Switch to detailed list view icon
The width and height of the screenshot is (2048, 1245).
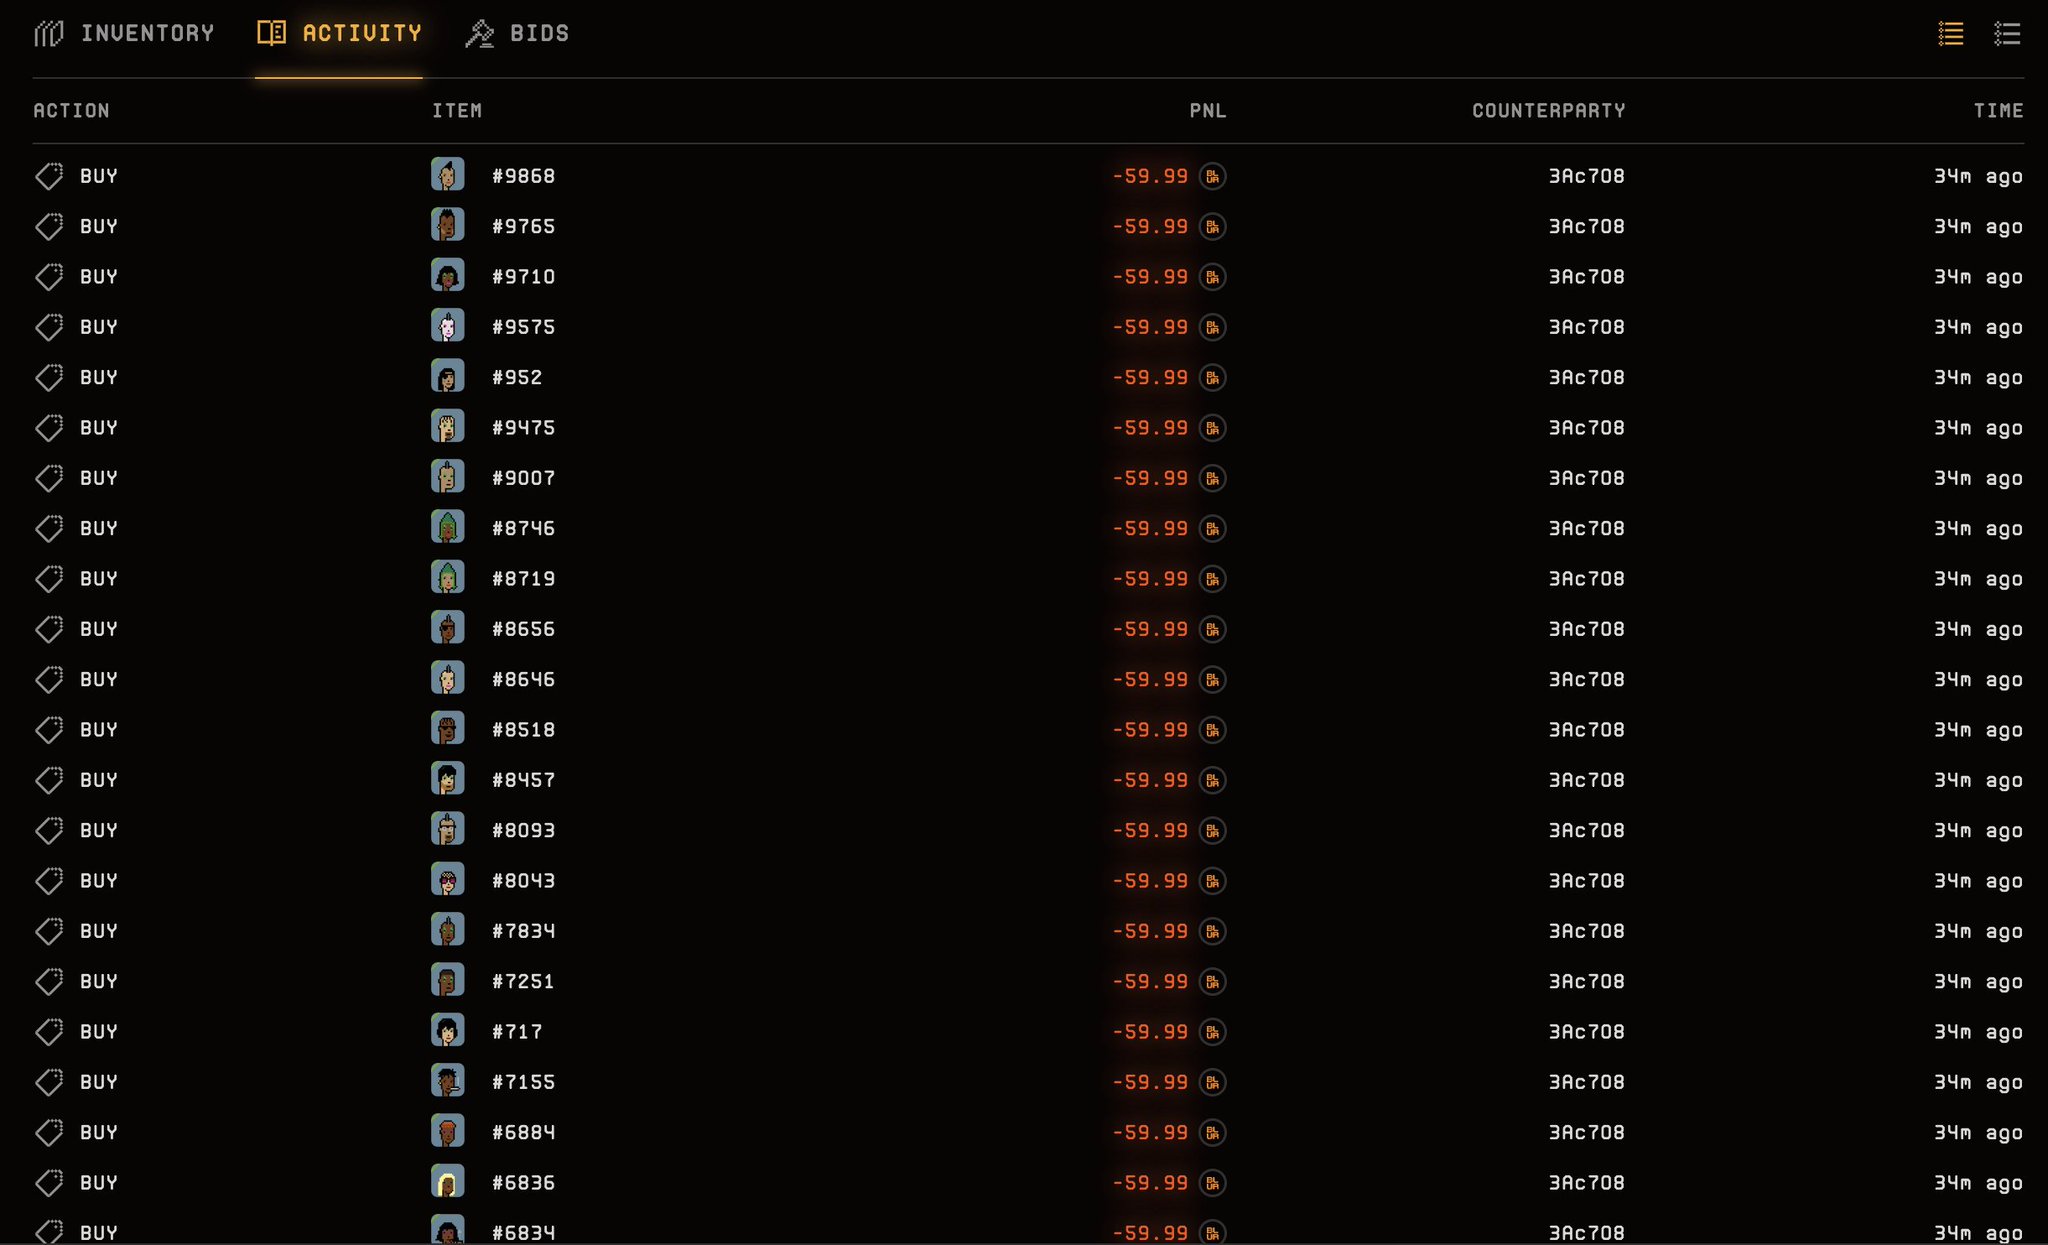coord(2007,33)
